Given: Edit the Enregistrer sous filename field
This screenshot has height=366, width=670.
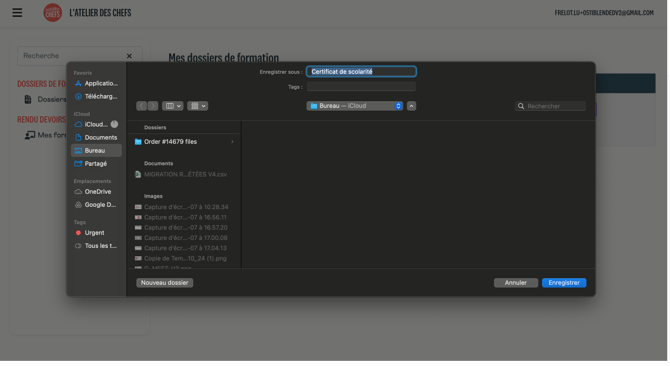Looking at the screenshot, I should tap(362, 72).
